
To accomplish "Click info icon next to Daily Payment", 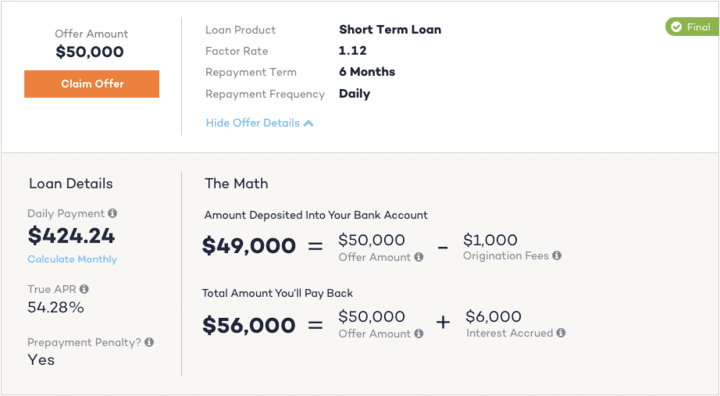I will [x=112, y=213].
